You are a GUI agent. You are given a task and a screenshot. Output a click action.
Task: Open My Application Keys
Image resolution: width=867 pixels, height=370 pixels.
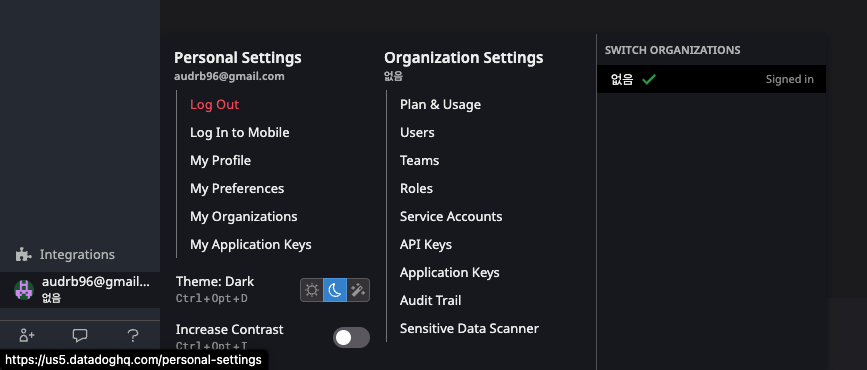tap(250, 244)
